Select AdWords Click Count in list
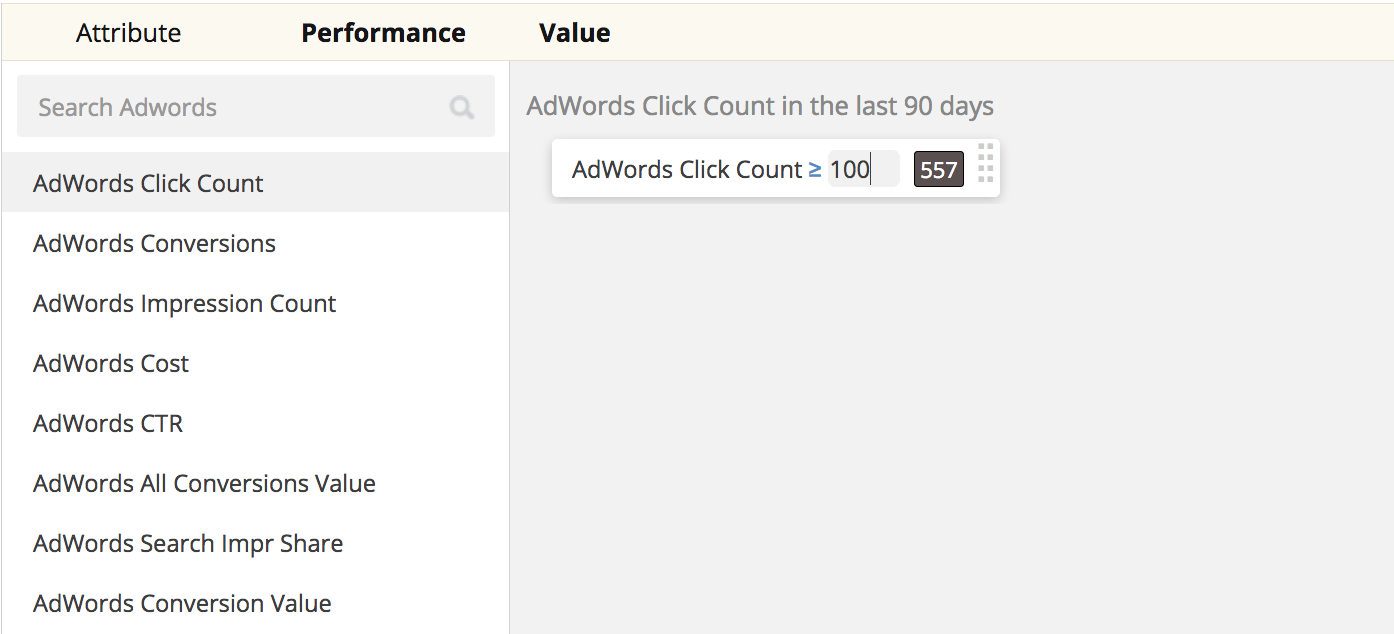This screenshot has width=1394, height=634. tap(148, 183)
